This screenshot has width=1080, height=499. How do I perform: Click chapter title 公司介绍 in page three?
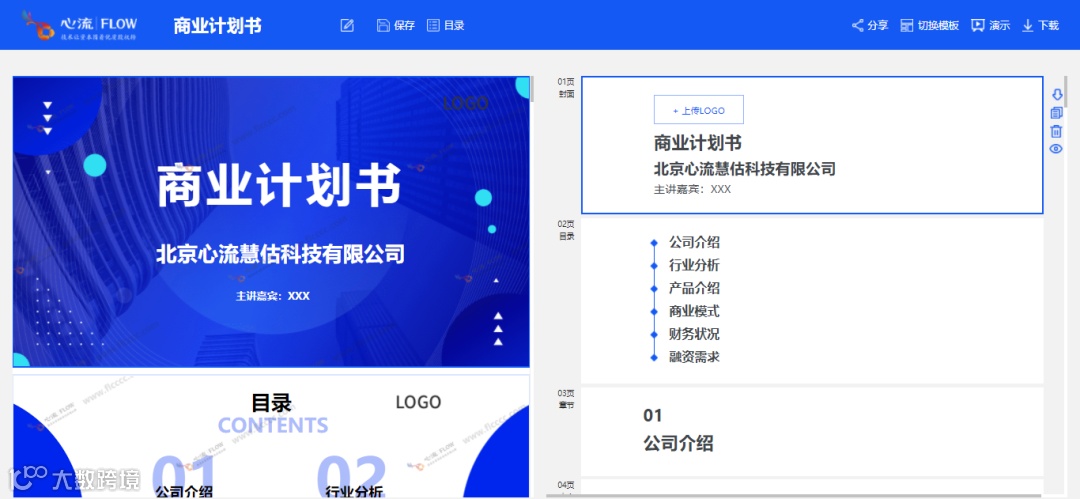pos(678,443)
